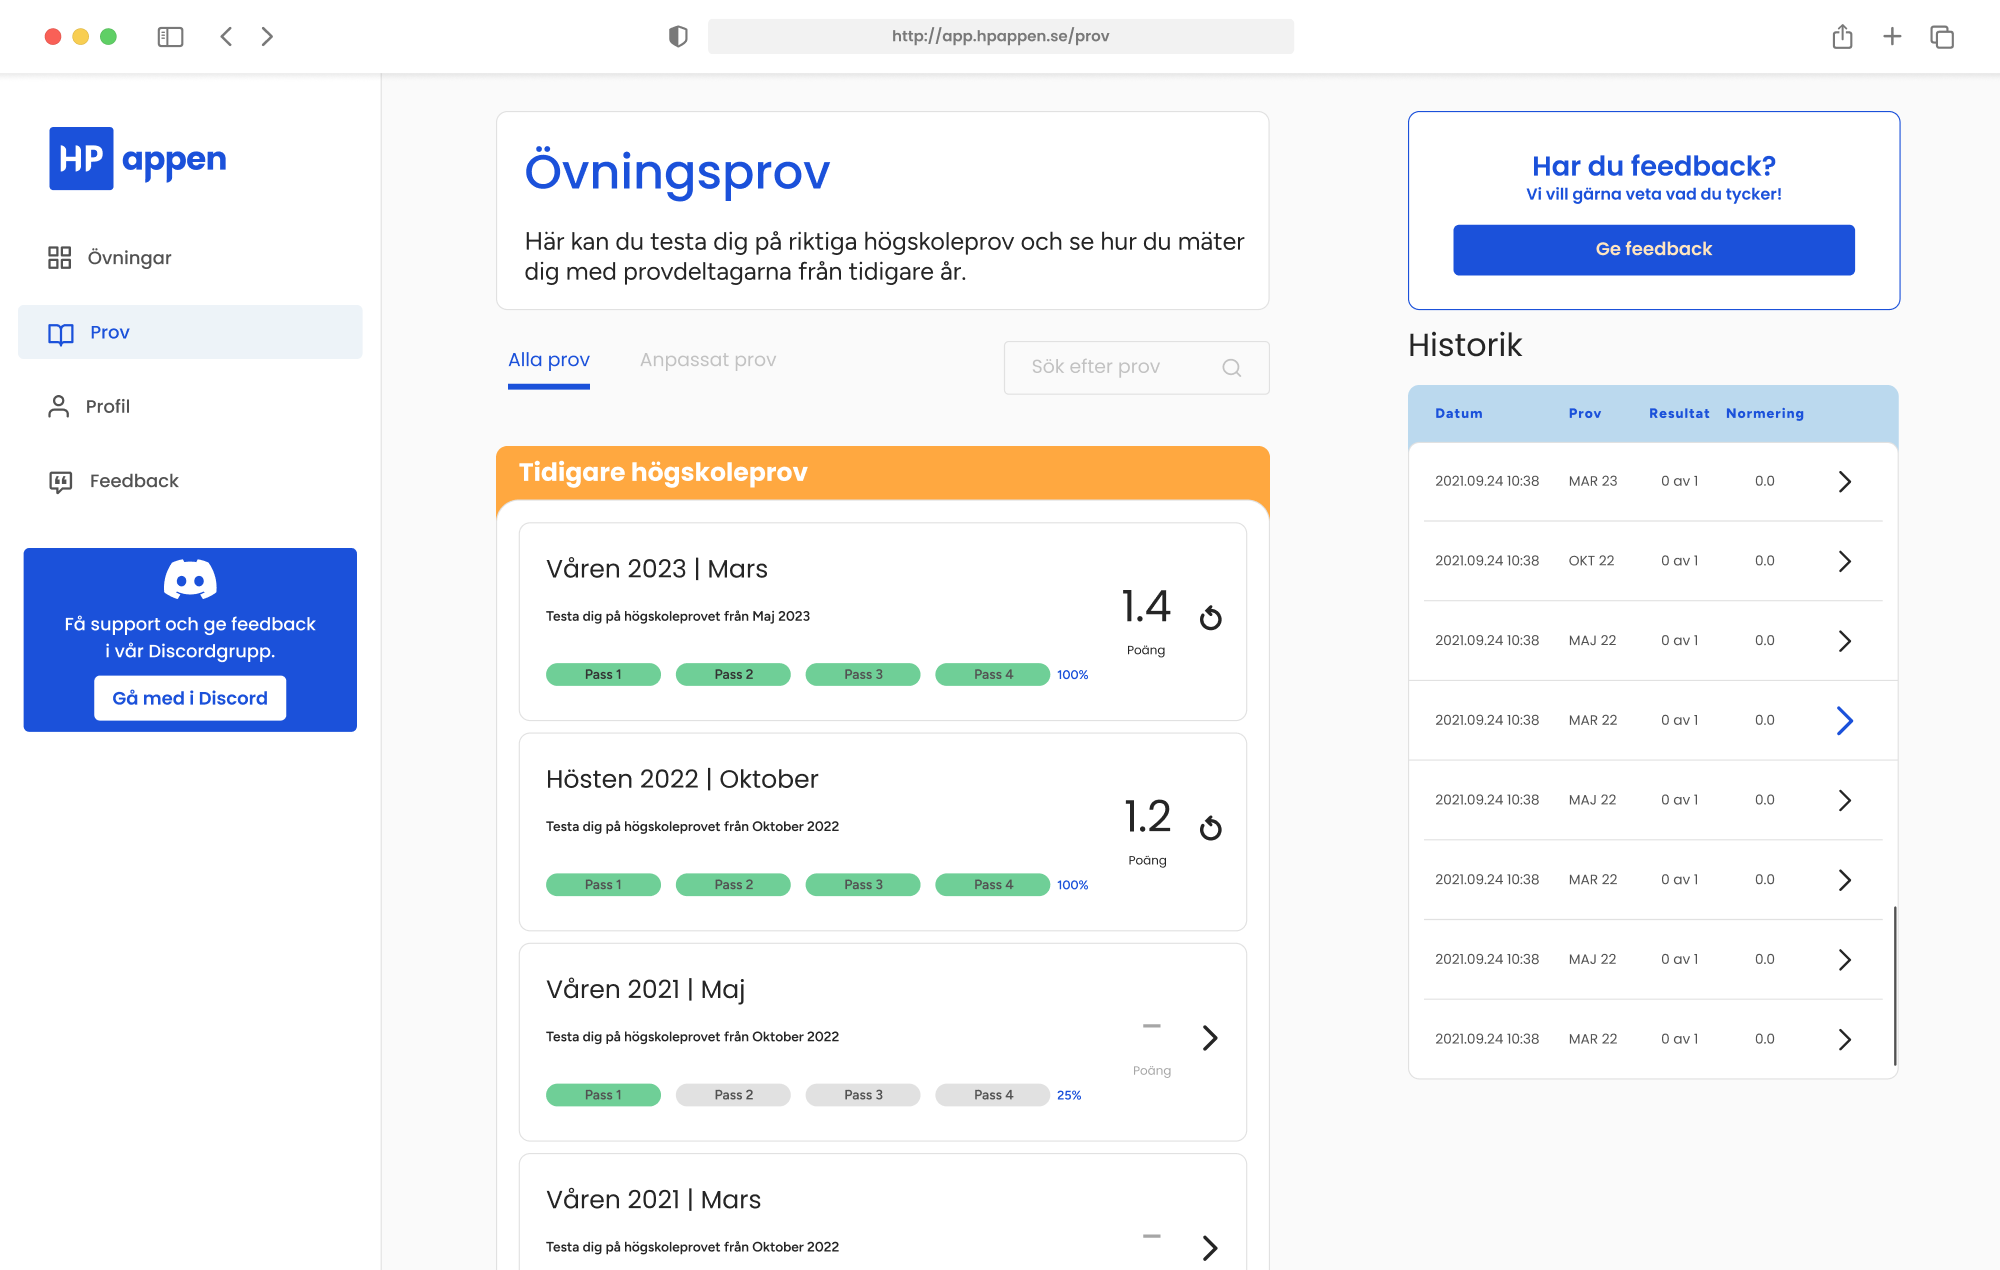Open a new browser tab

(1892, 37)
